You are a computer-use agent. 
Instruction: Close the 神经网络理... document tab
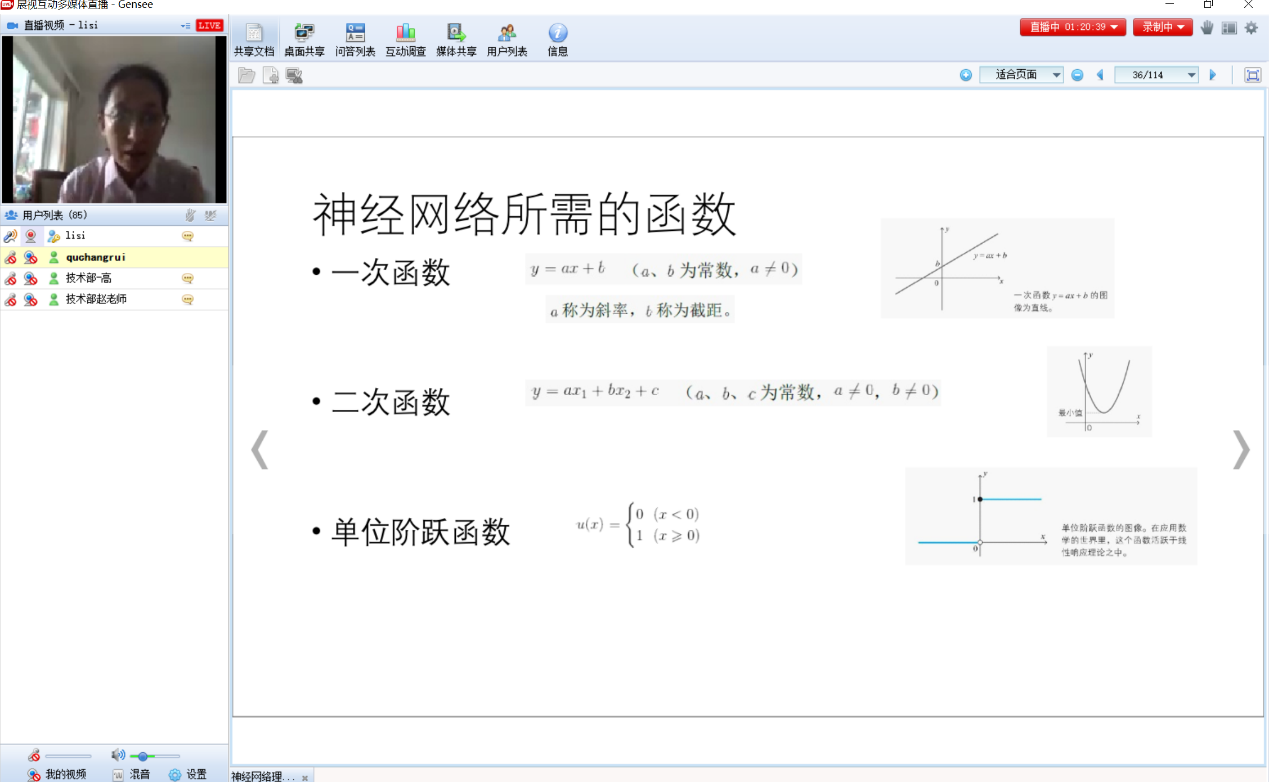305,777
